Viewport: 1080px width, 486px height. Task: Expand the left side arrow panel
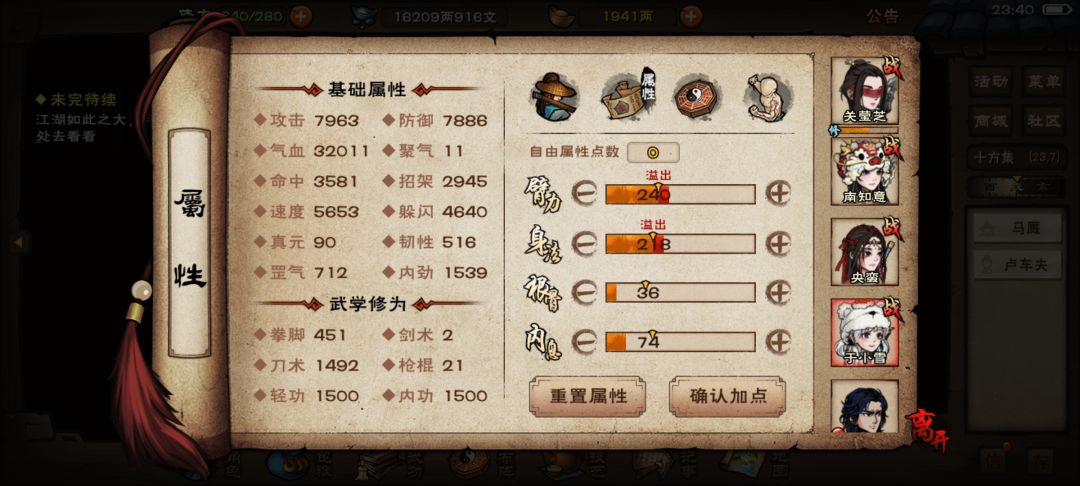pos(19,242)
